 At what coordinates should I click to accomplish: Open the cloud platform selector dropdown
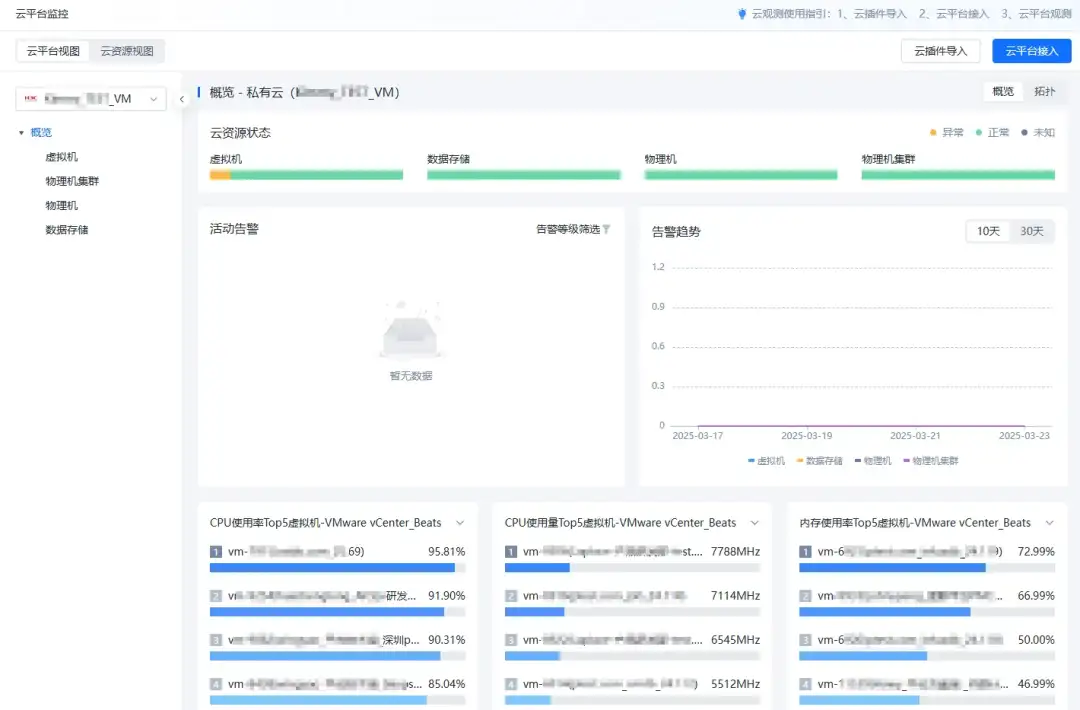tap(91, 99)
